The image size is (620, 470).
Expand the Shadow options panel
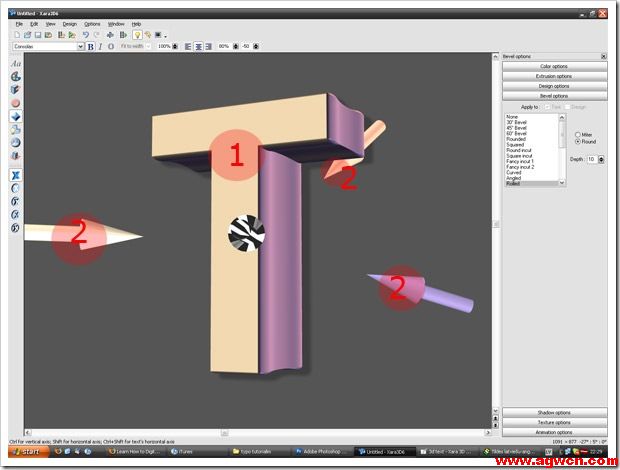(x=554, y=412)
